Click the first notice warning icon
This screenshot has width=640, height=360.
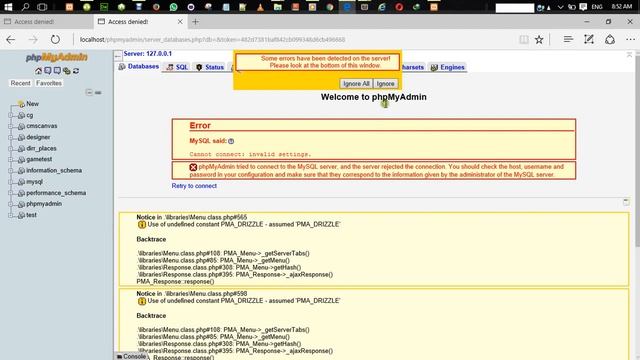click(142, 224)
